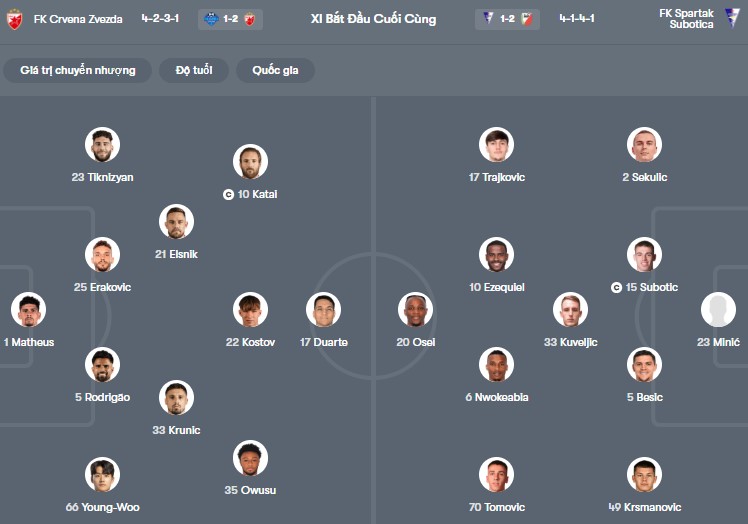This screenshot has width=748, height=524.
Task: Select 66 Young-Woo's player photo
Action: pyautogui.click(x=102, y=475)
